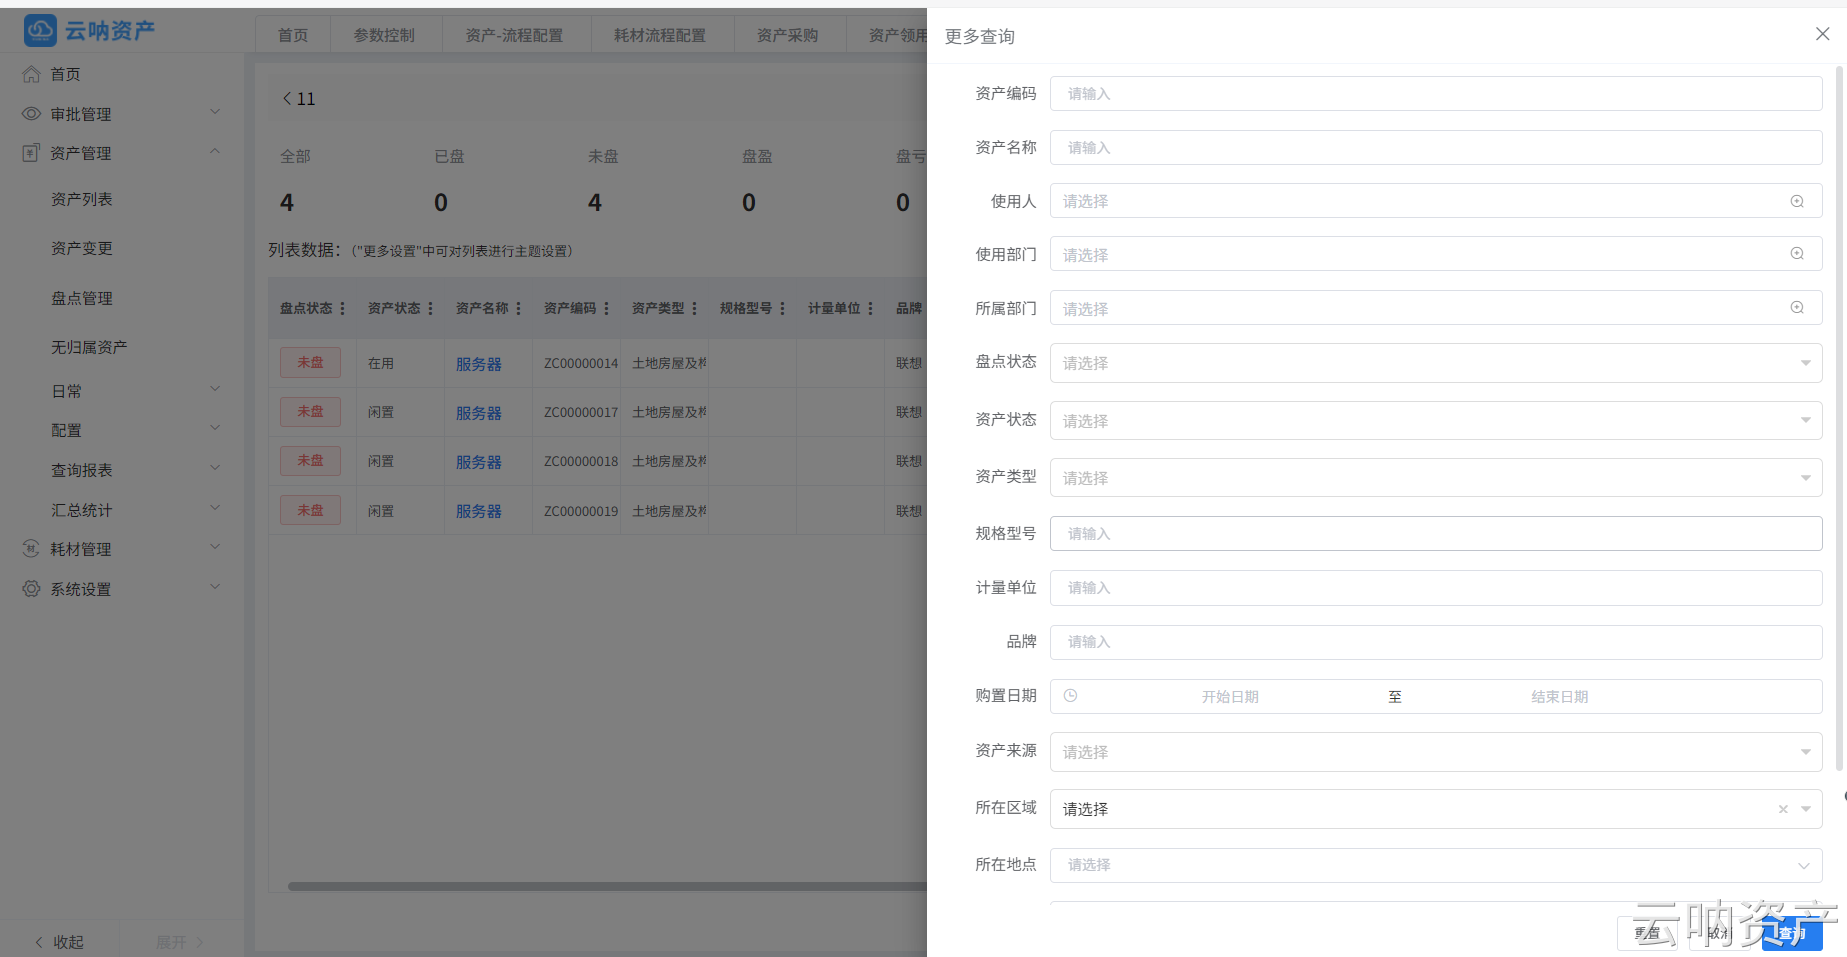Open the 规格型号 column menu dots
The width and height of the screenshot is (1847, 957).
tap(782, 308)
